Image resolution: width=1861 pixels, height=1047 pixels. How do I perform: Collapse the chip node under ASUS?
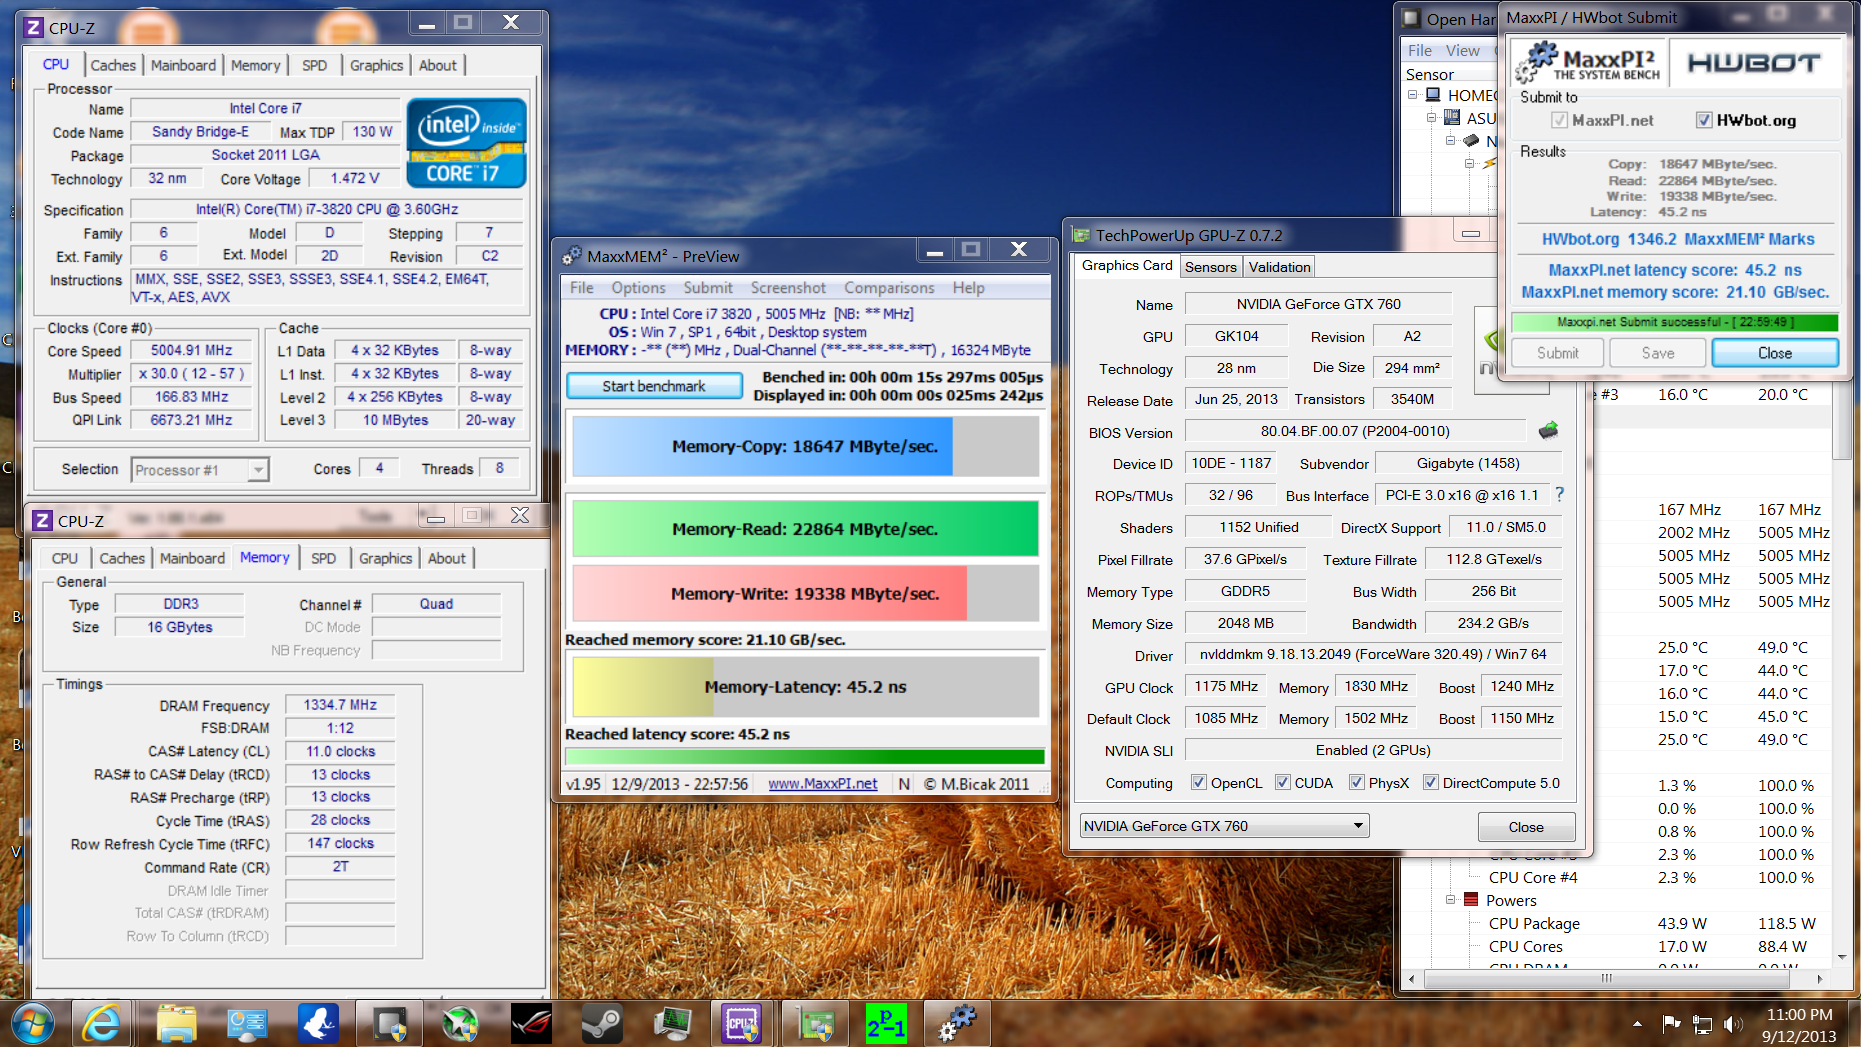[x=1450, y=141]
